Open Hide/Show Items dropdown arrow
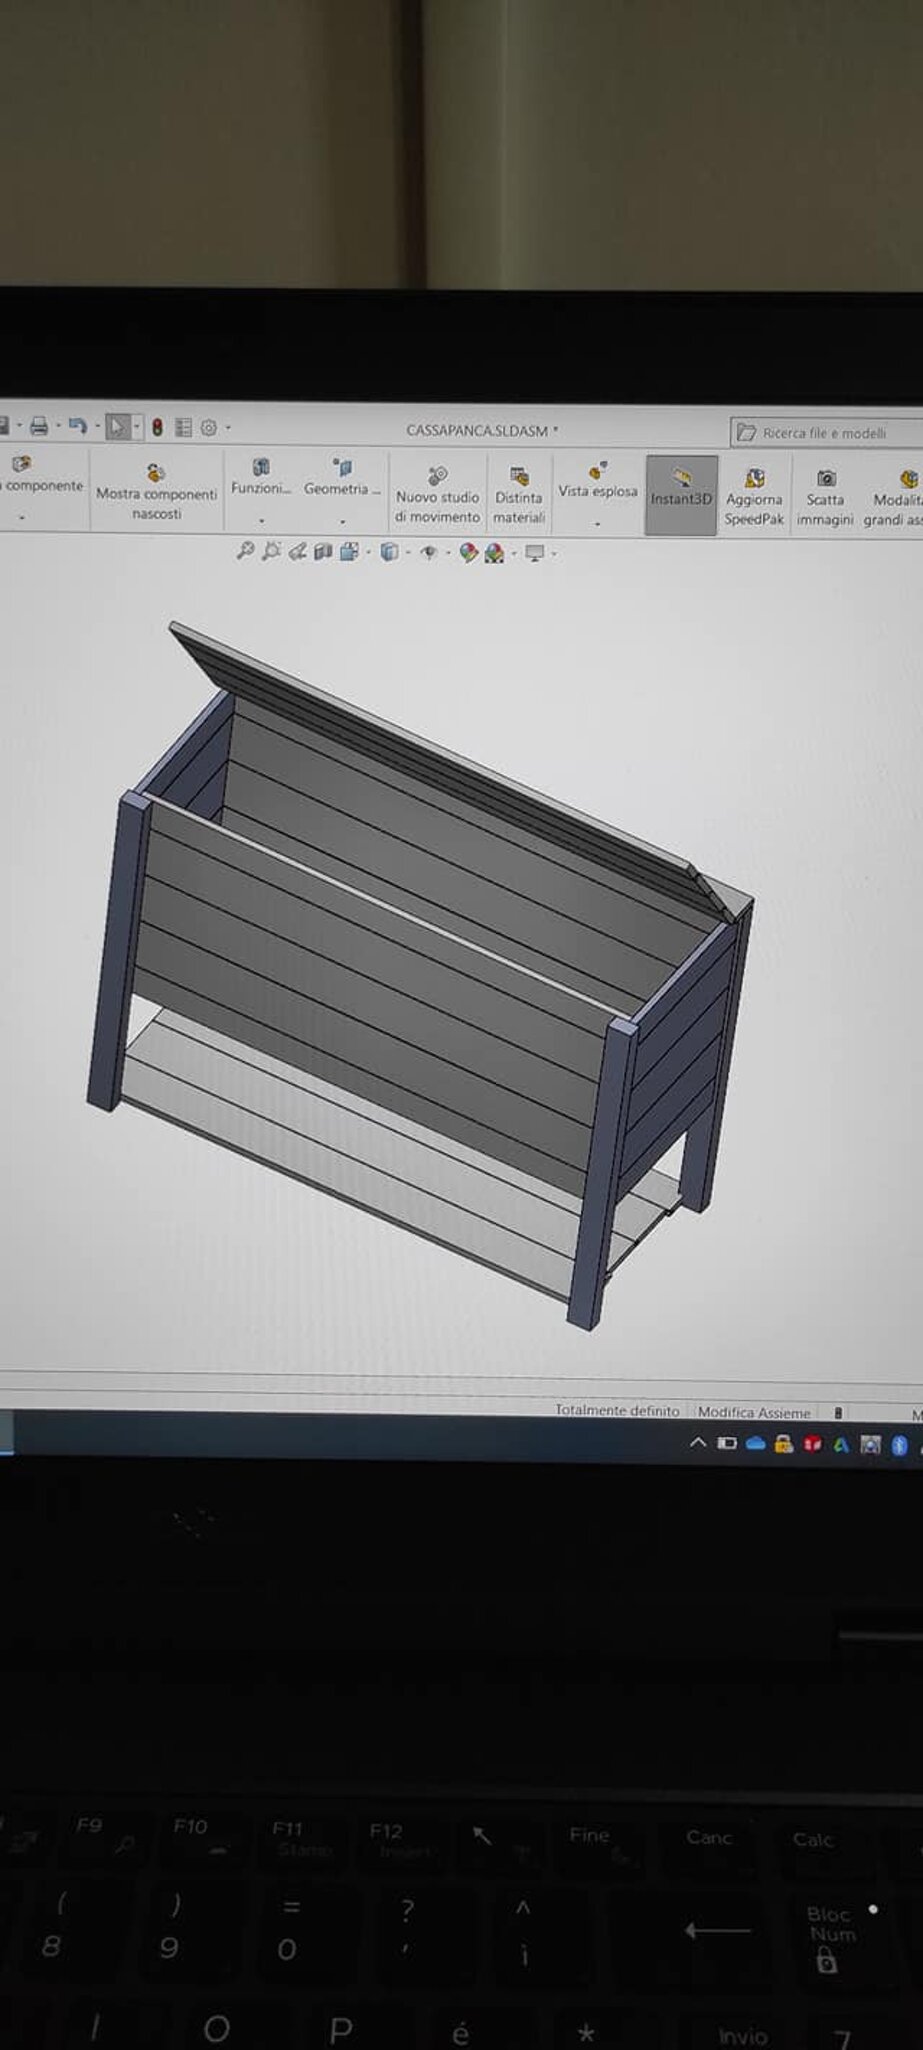Screen dimensions: 923x2050 pyautogui.click(x=447, y=552)
